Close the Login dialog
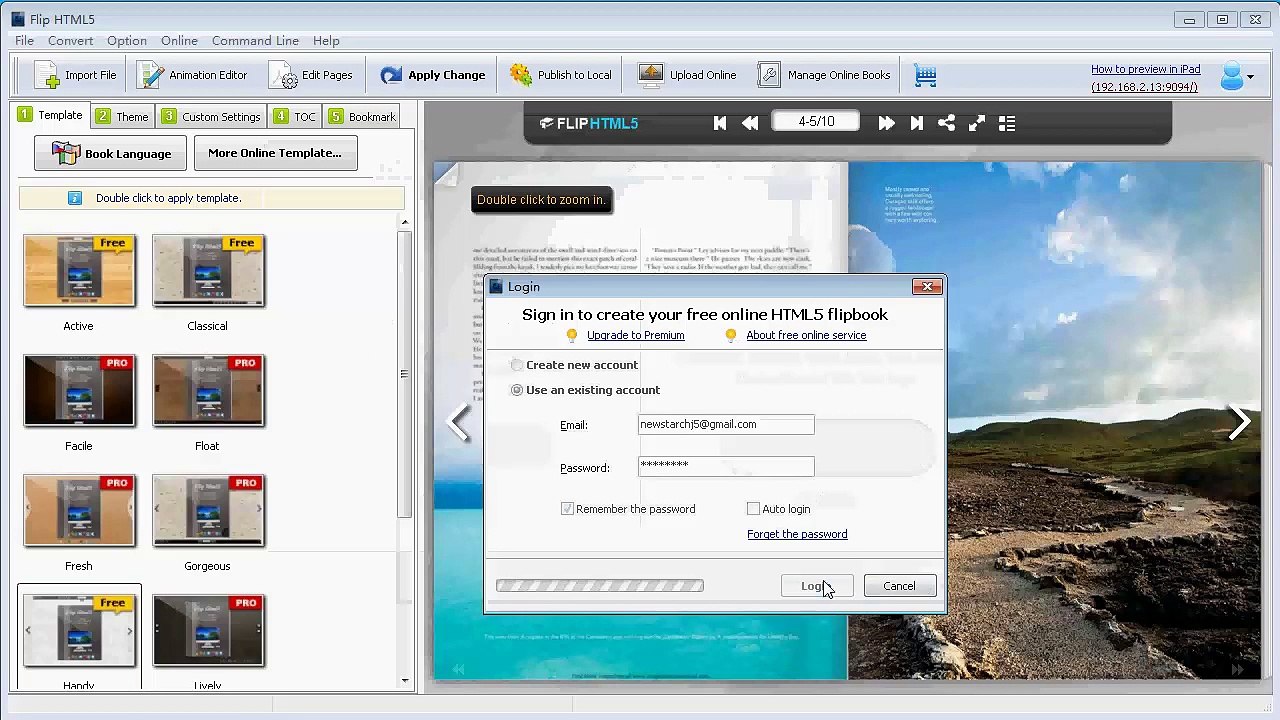 click(x=927, y=287)
